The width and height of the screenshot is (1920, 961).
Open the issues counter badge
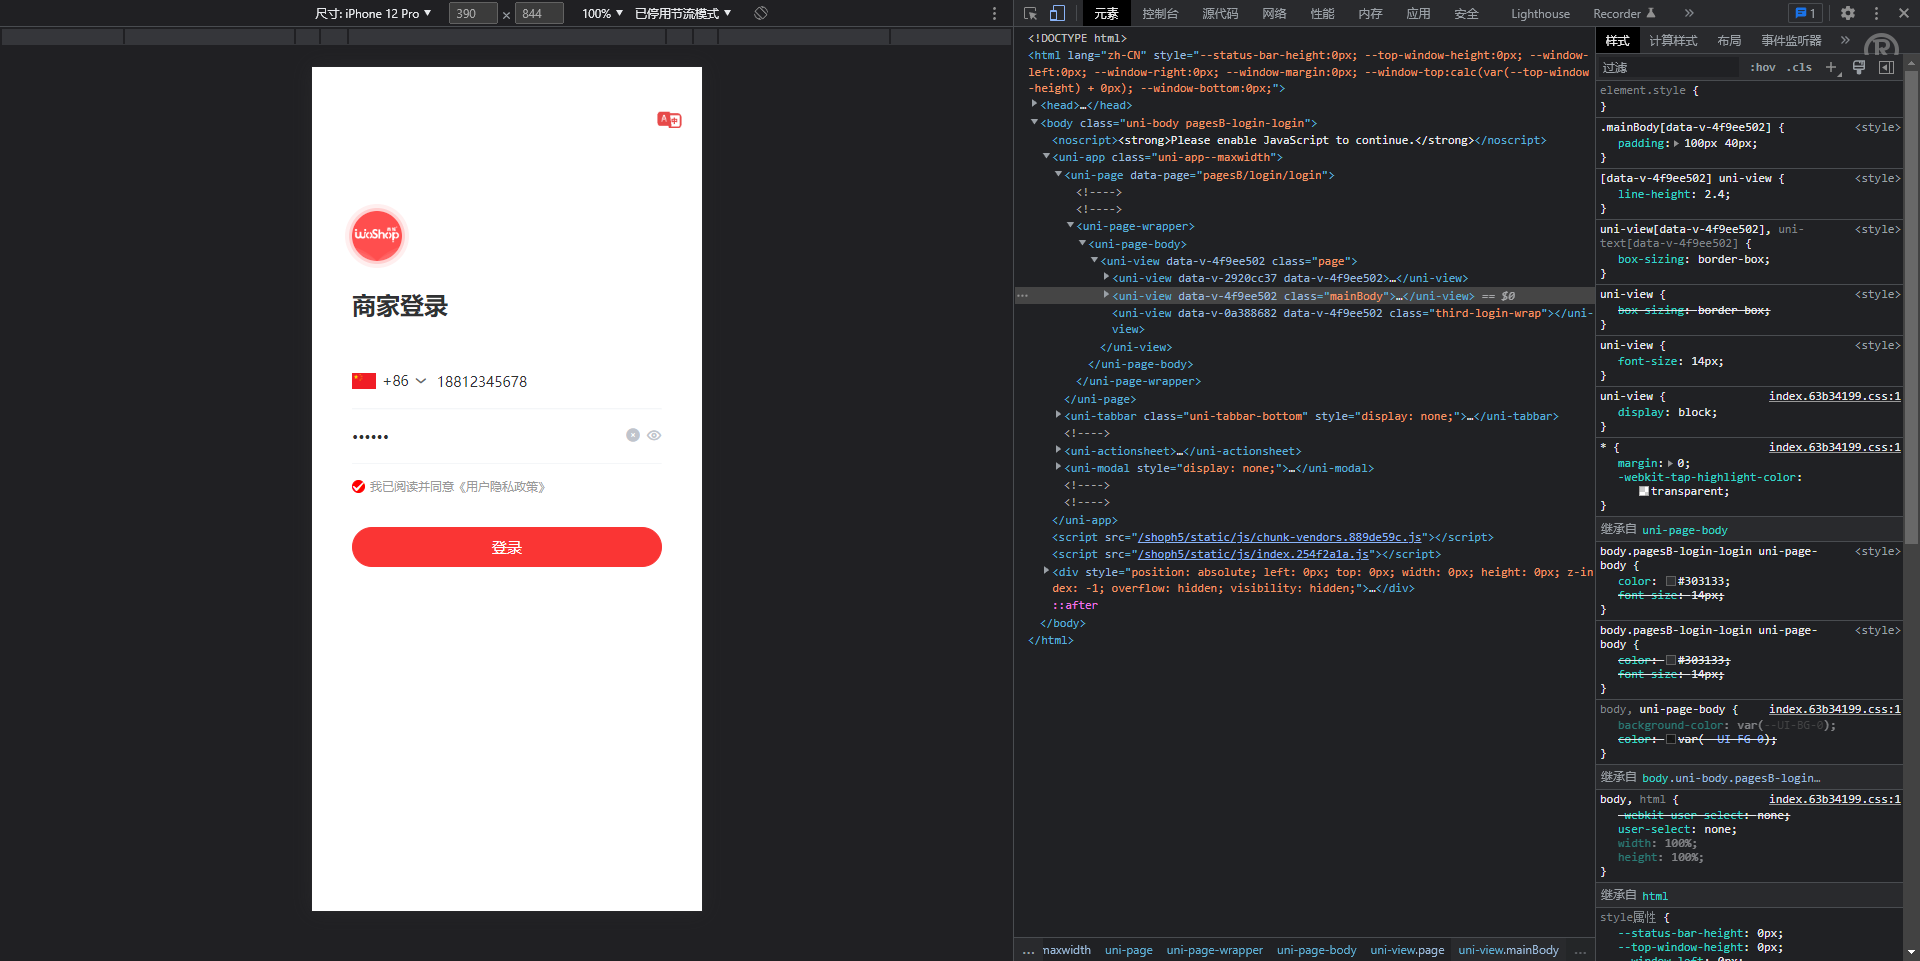pyautogui.click(x=1806, y=13)
